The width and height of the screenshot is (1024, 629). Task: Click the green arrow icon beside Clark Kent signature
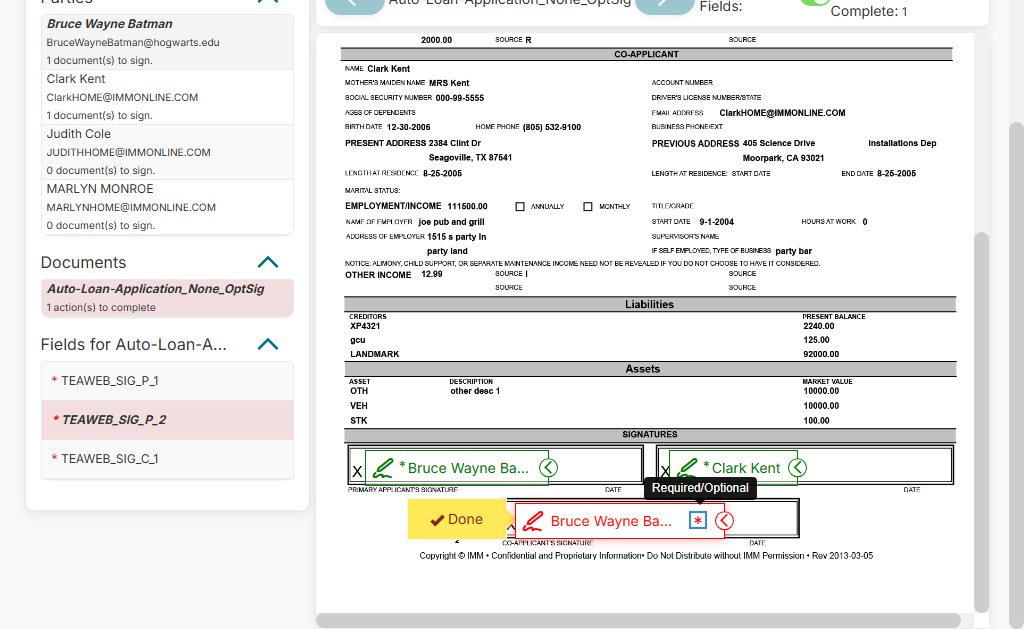[x=797, y=468]
